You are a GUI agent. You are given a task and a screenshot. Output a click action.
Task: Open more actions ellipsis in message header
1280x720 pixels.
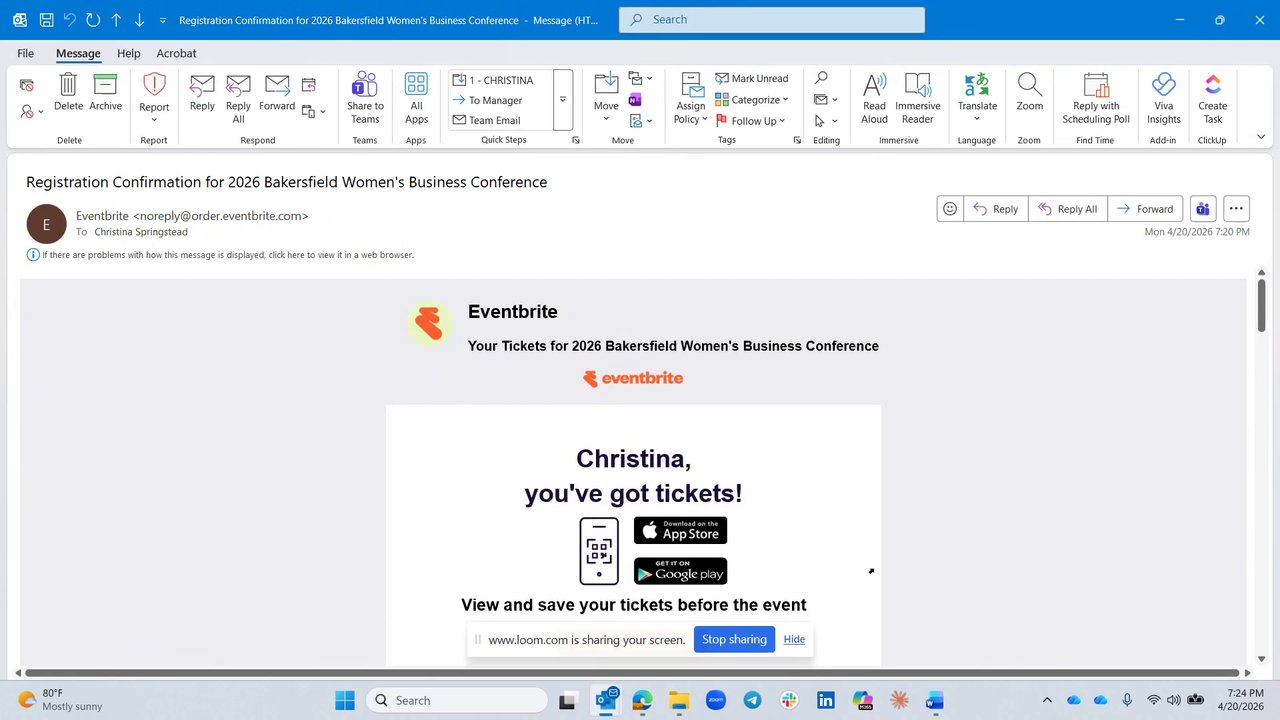click(x=1236, y=209)
